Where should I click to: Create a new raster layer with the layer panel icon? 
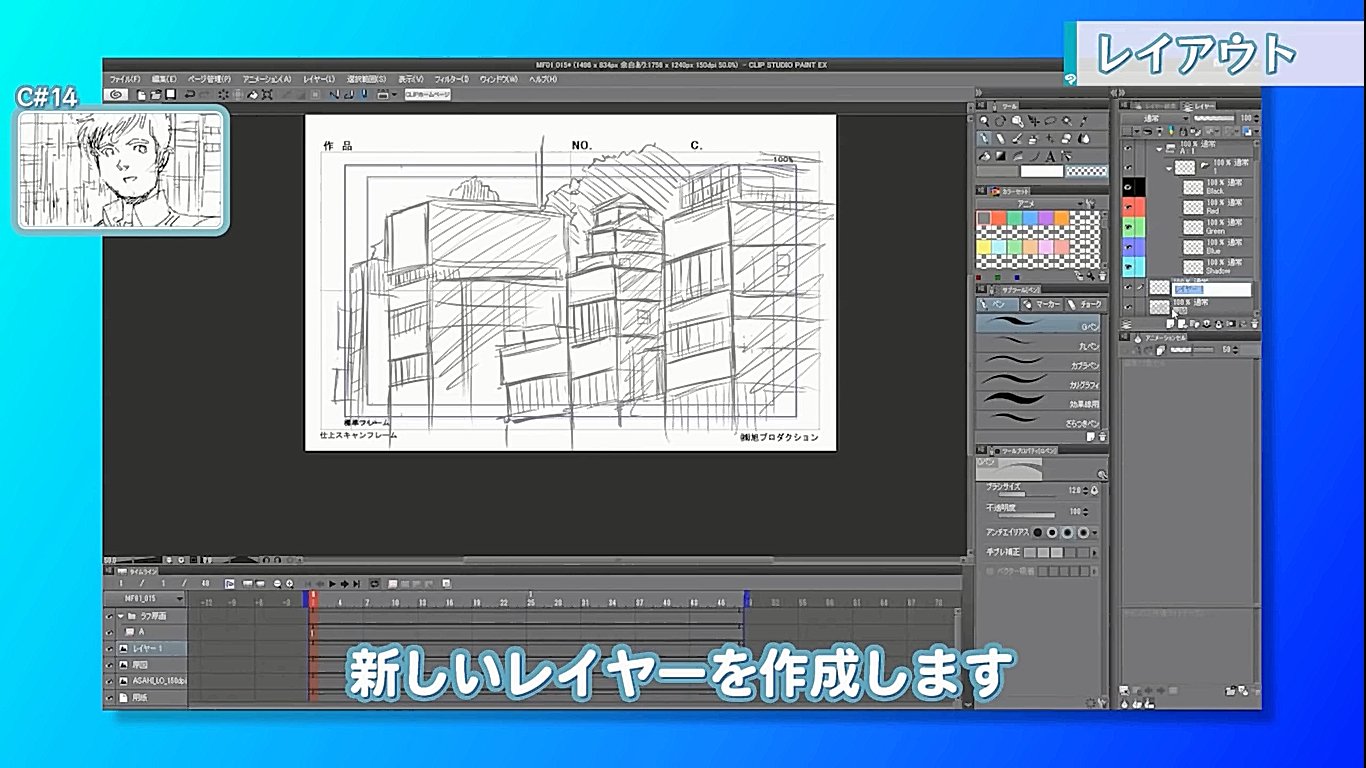pos(1172,323)
